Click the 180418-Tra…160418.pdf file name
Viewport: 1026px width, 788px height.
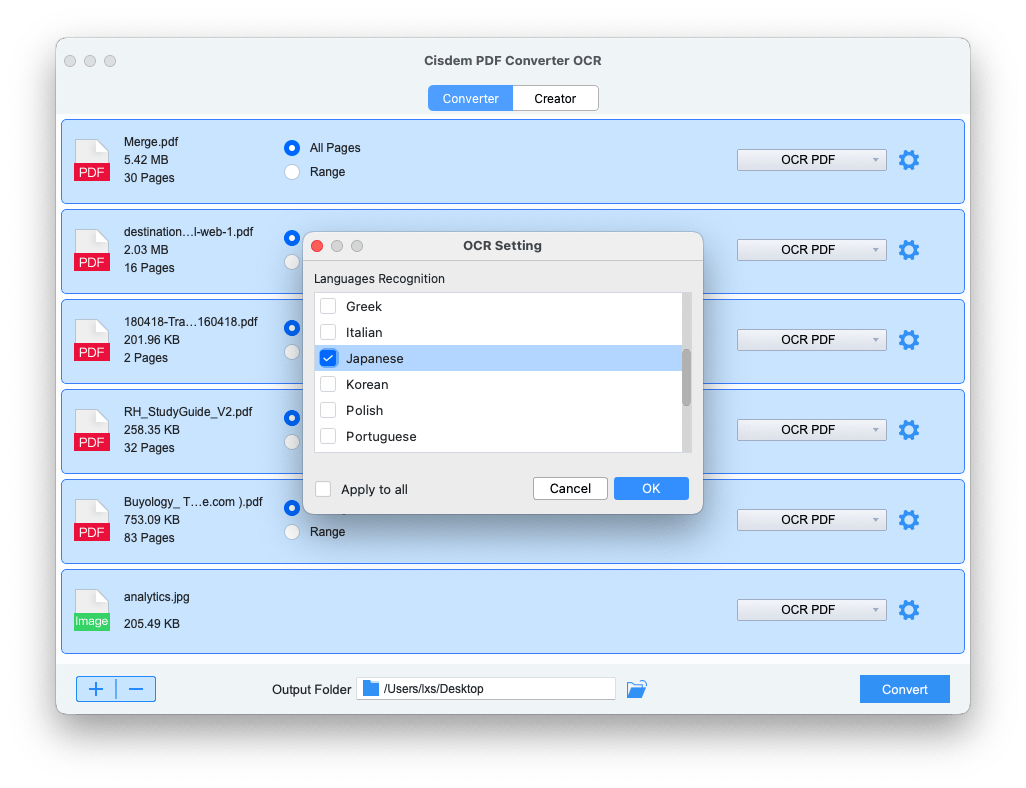[190, 322]
